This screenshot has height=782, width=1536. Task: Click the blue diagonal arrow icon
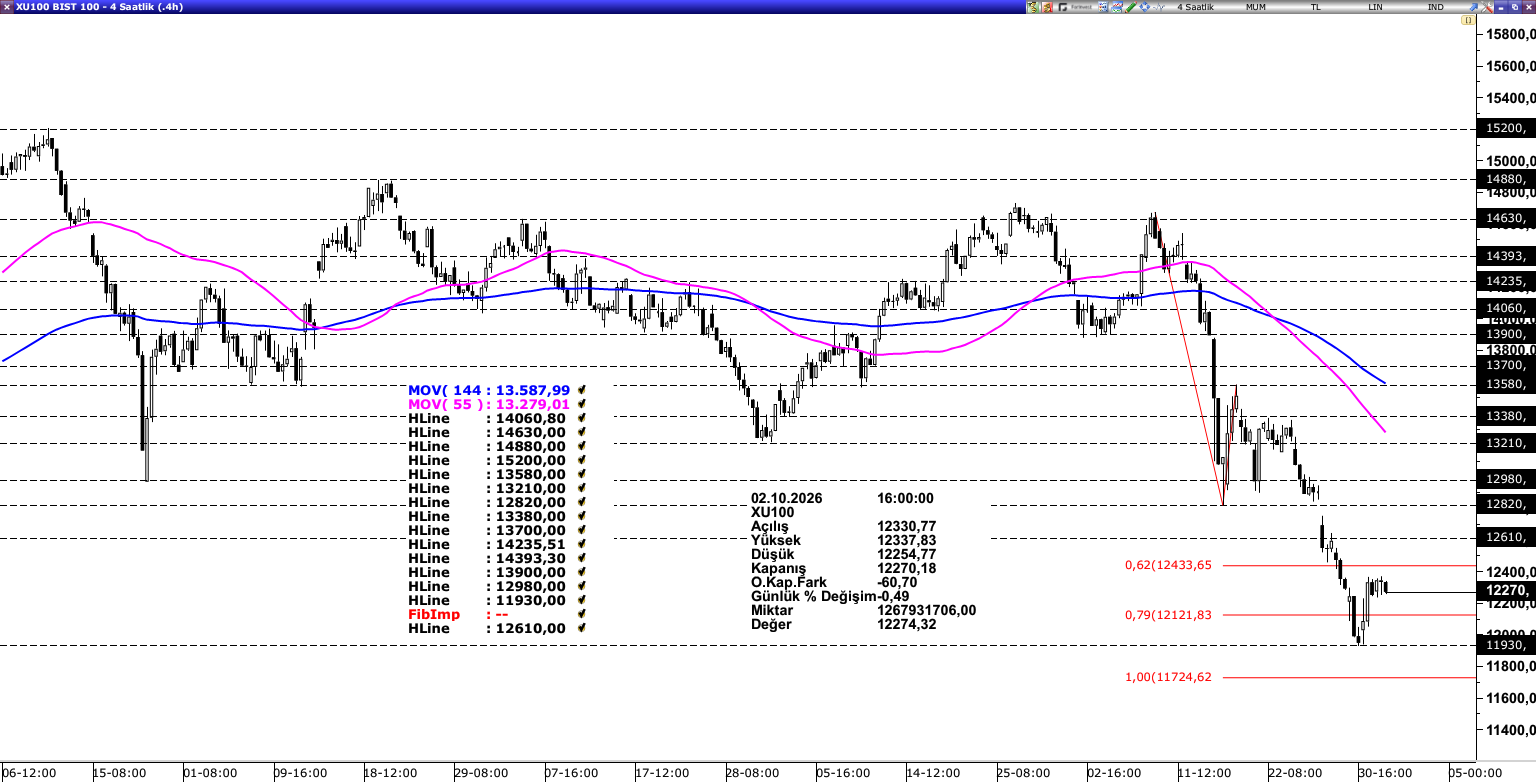coord(1473,7)
